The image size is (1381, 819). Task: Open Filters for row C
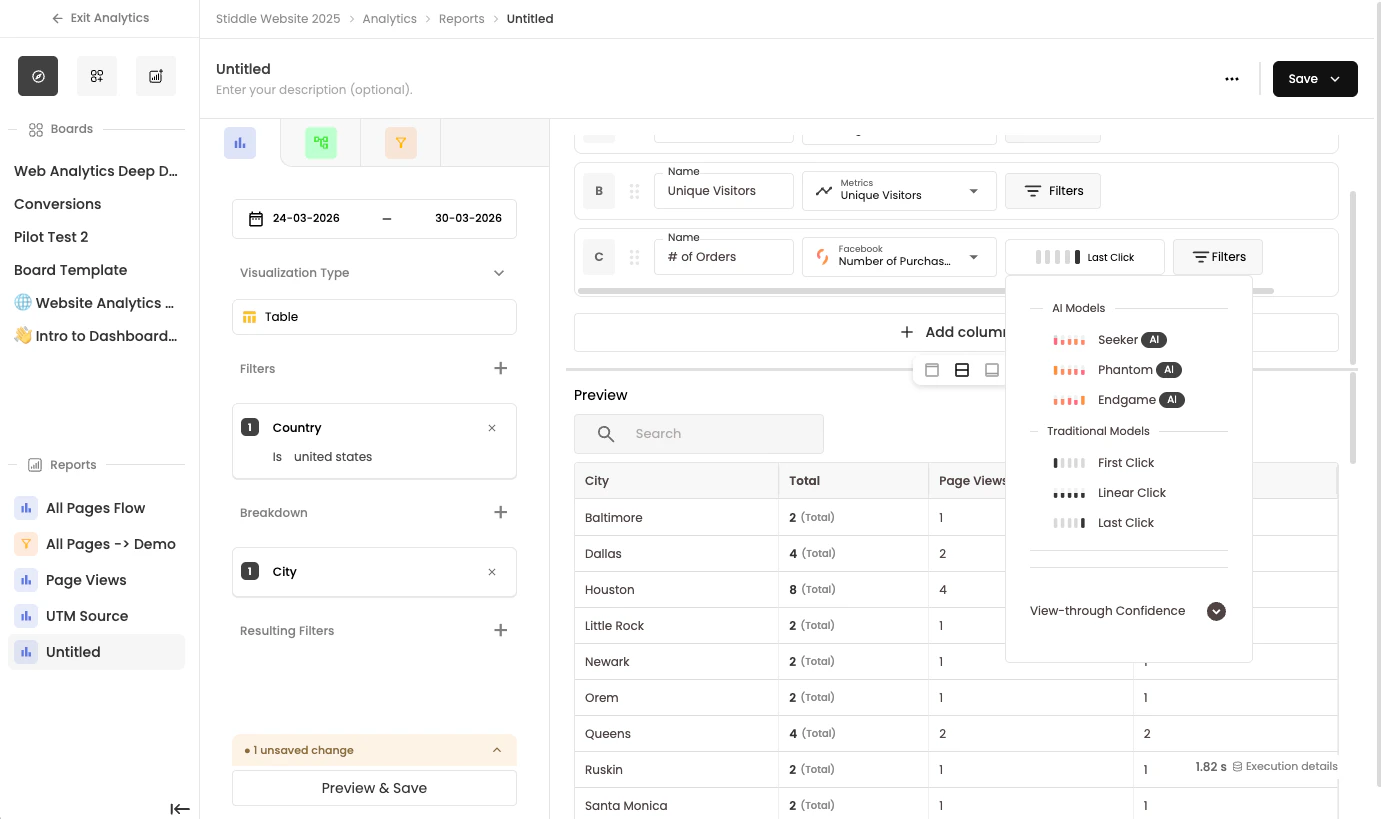tap(1218, 257)
